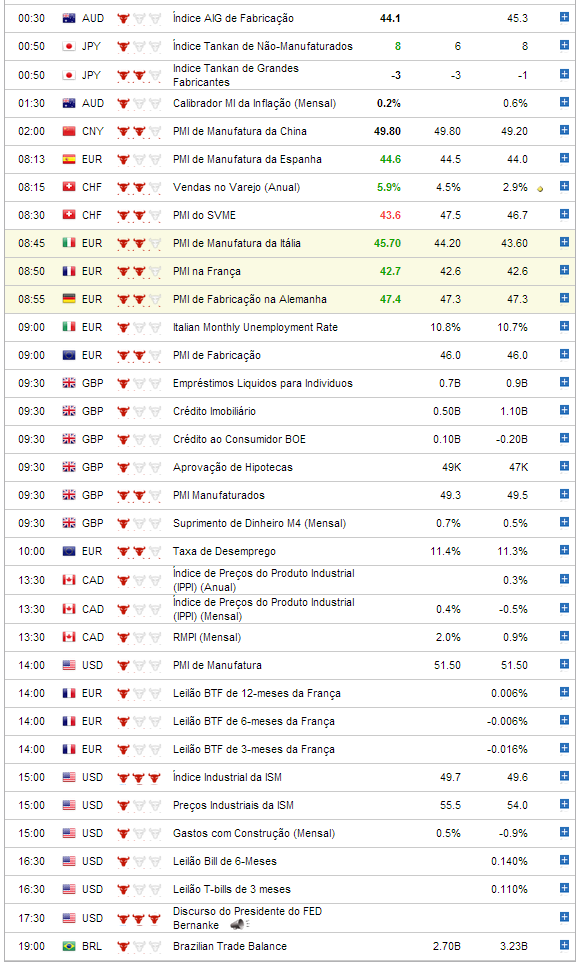Click Australia flag beside Índice AIG de Fabricação
The image size is (579, 966).
69,18
